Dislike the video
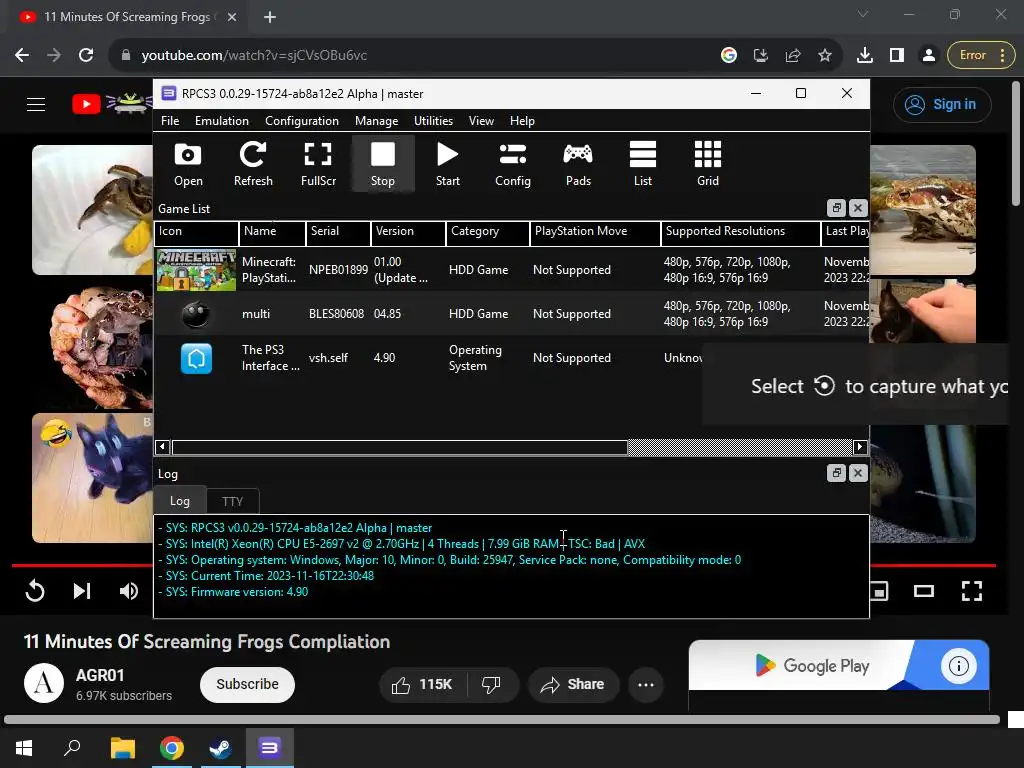Image resolution: width=1024 pixels, height=768 pixels. (x=491, y=684)
